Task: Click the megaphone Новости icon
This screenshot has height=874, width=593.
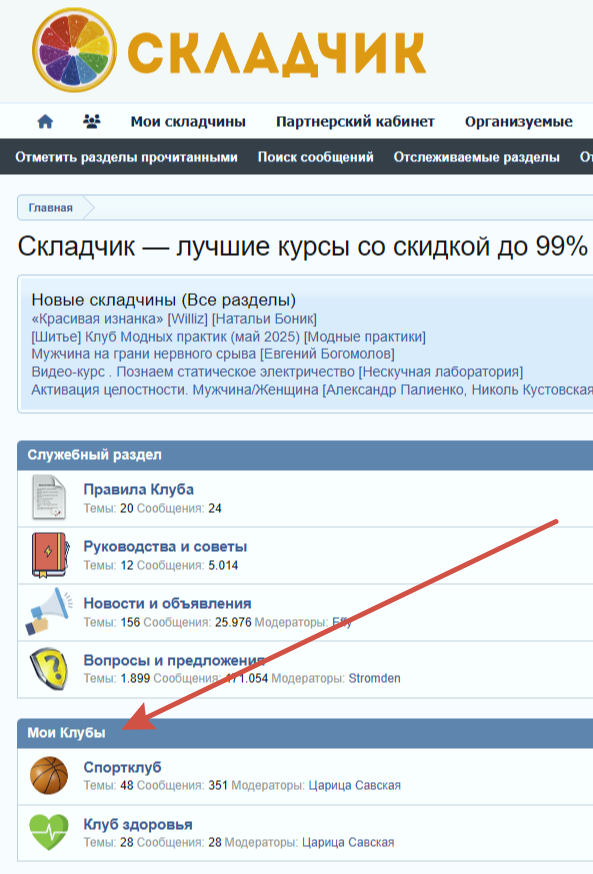Action: point(49,612)
